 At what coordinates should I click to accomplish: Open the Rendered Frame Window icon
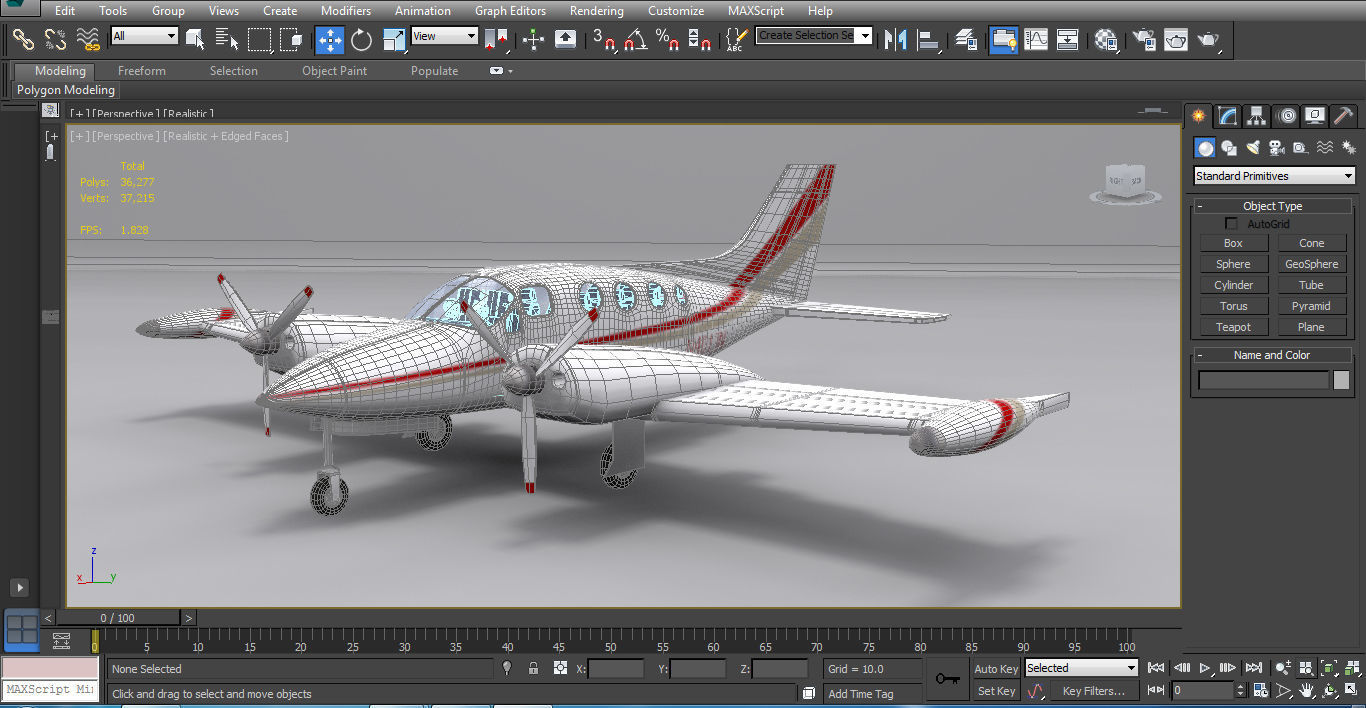coord(1175,40)
